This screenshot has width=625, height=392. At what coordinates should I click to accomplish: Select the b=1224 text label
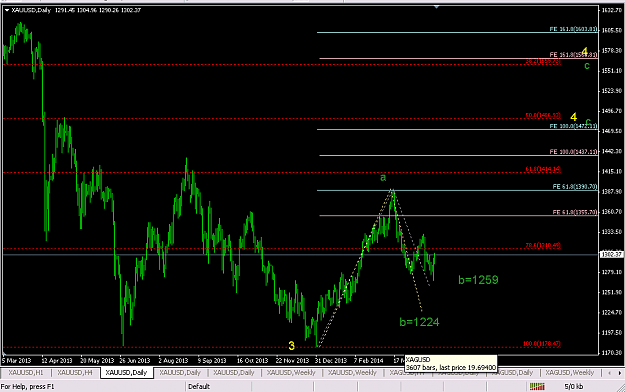(419, 322)
